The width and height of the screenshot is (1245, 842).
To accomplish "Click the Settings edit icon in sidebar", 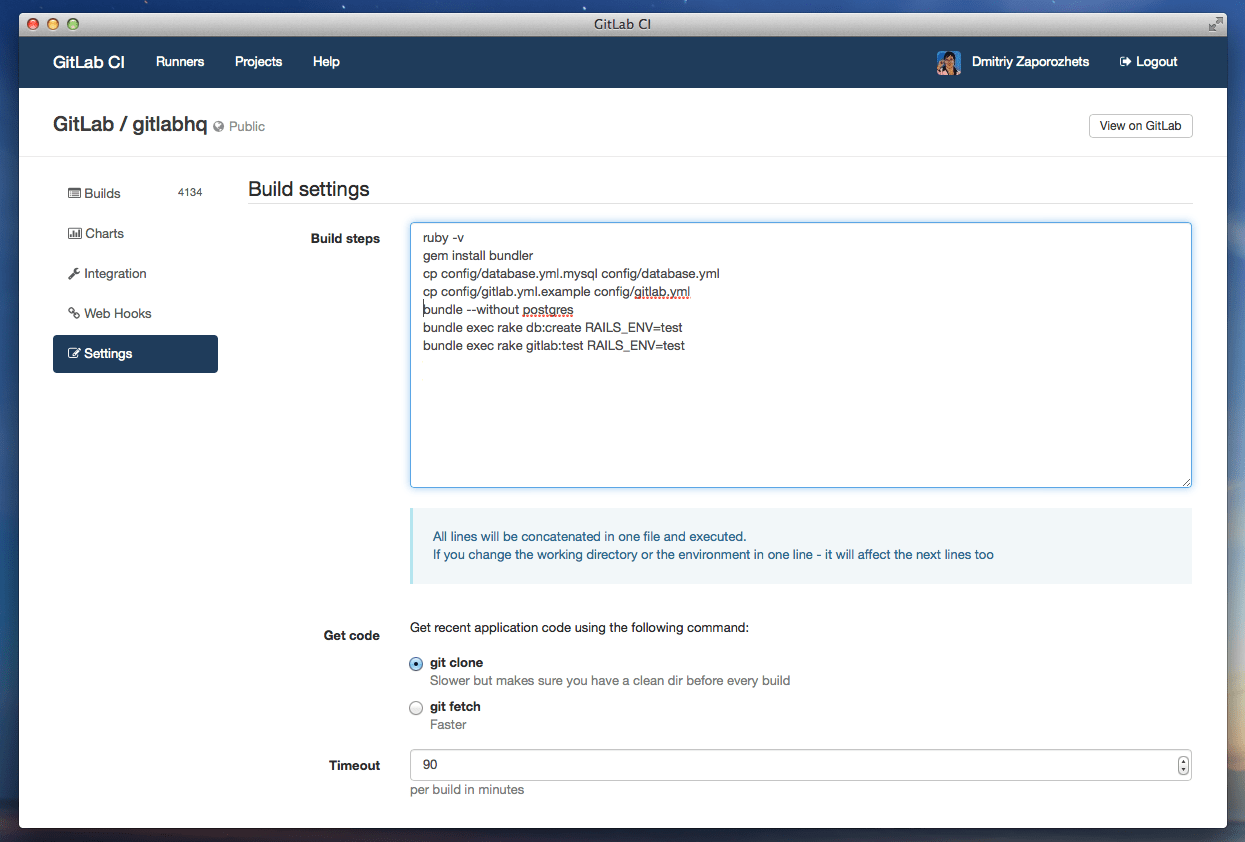I will tap(74, 353).
